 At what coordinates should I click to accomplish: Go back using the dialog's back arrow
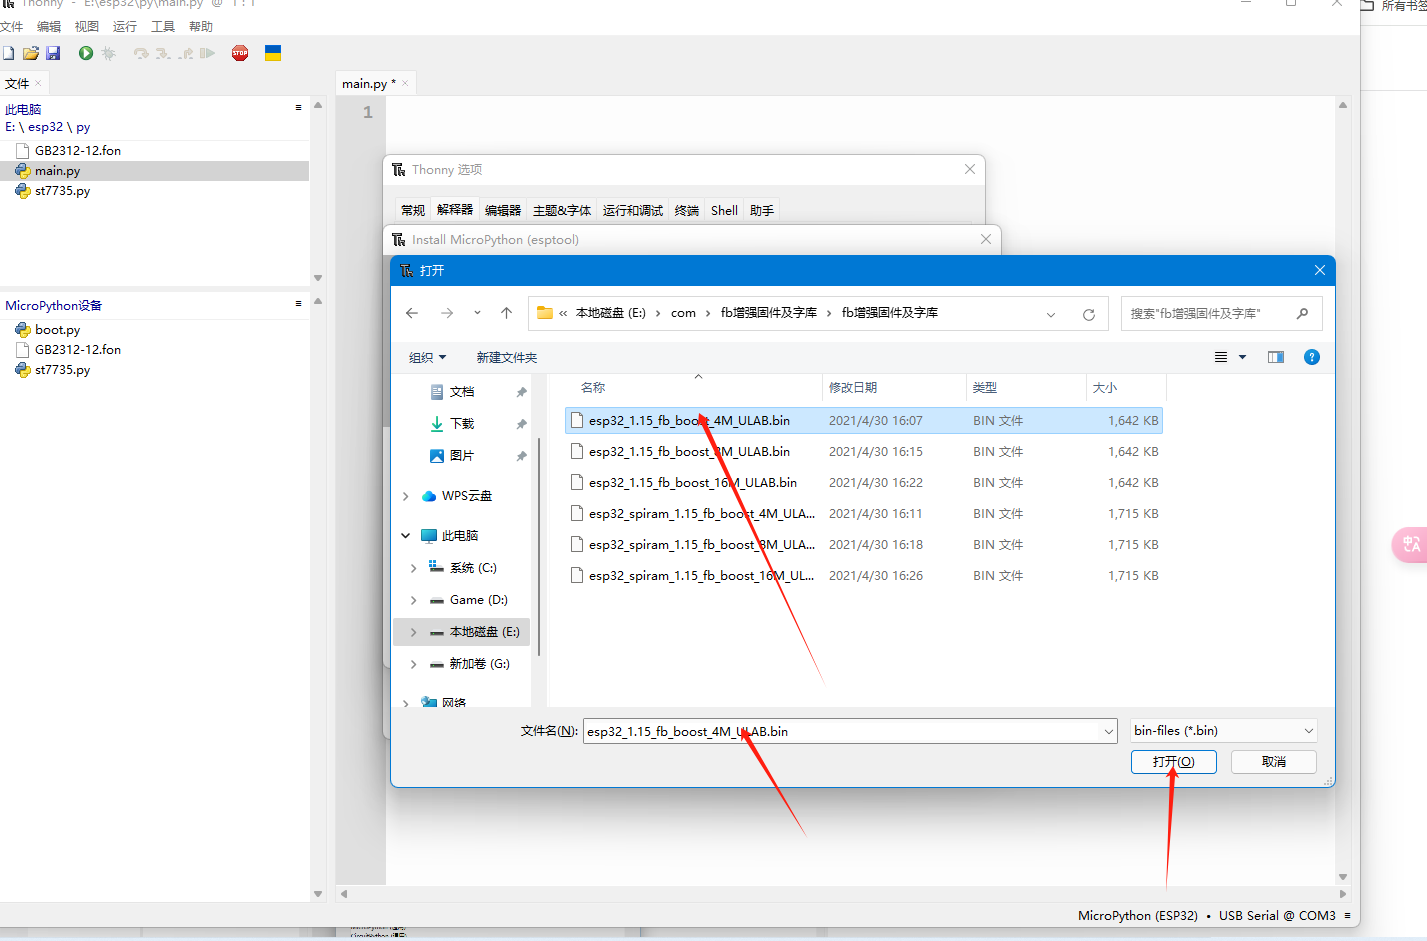click(412, 313)
